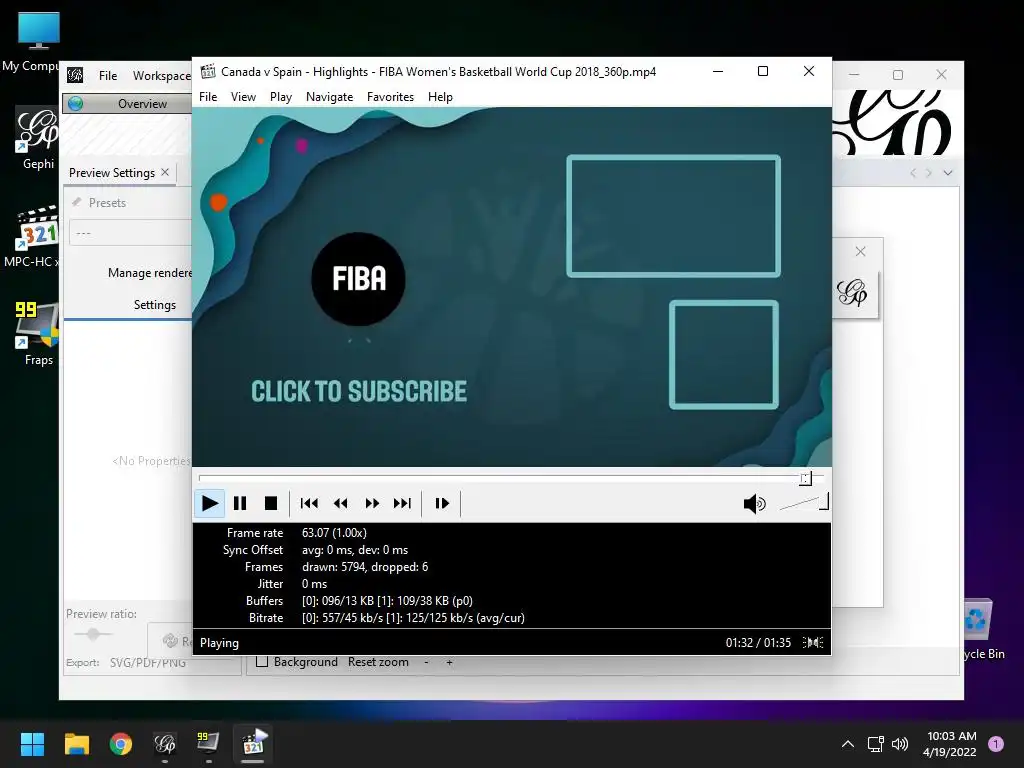Open the Fraps desktop shortcut
This screenshot has width=1024, height=768.
(x=37, y=334)
